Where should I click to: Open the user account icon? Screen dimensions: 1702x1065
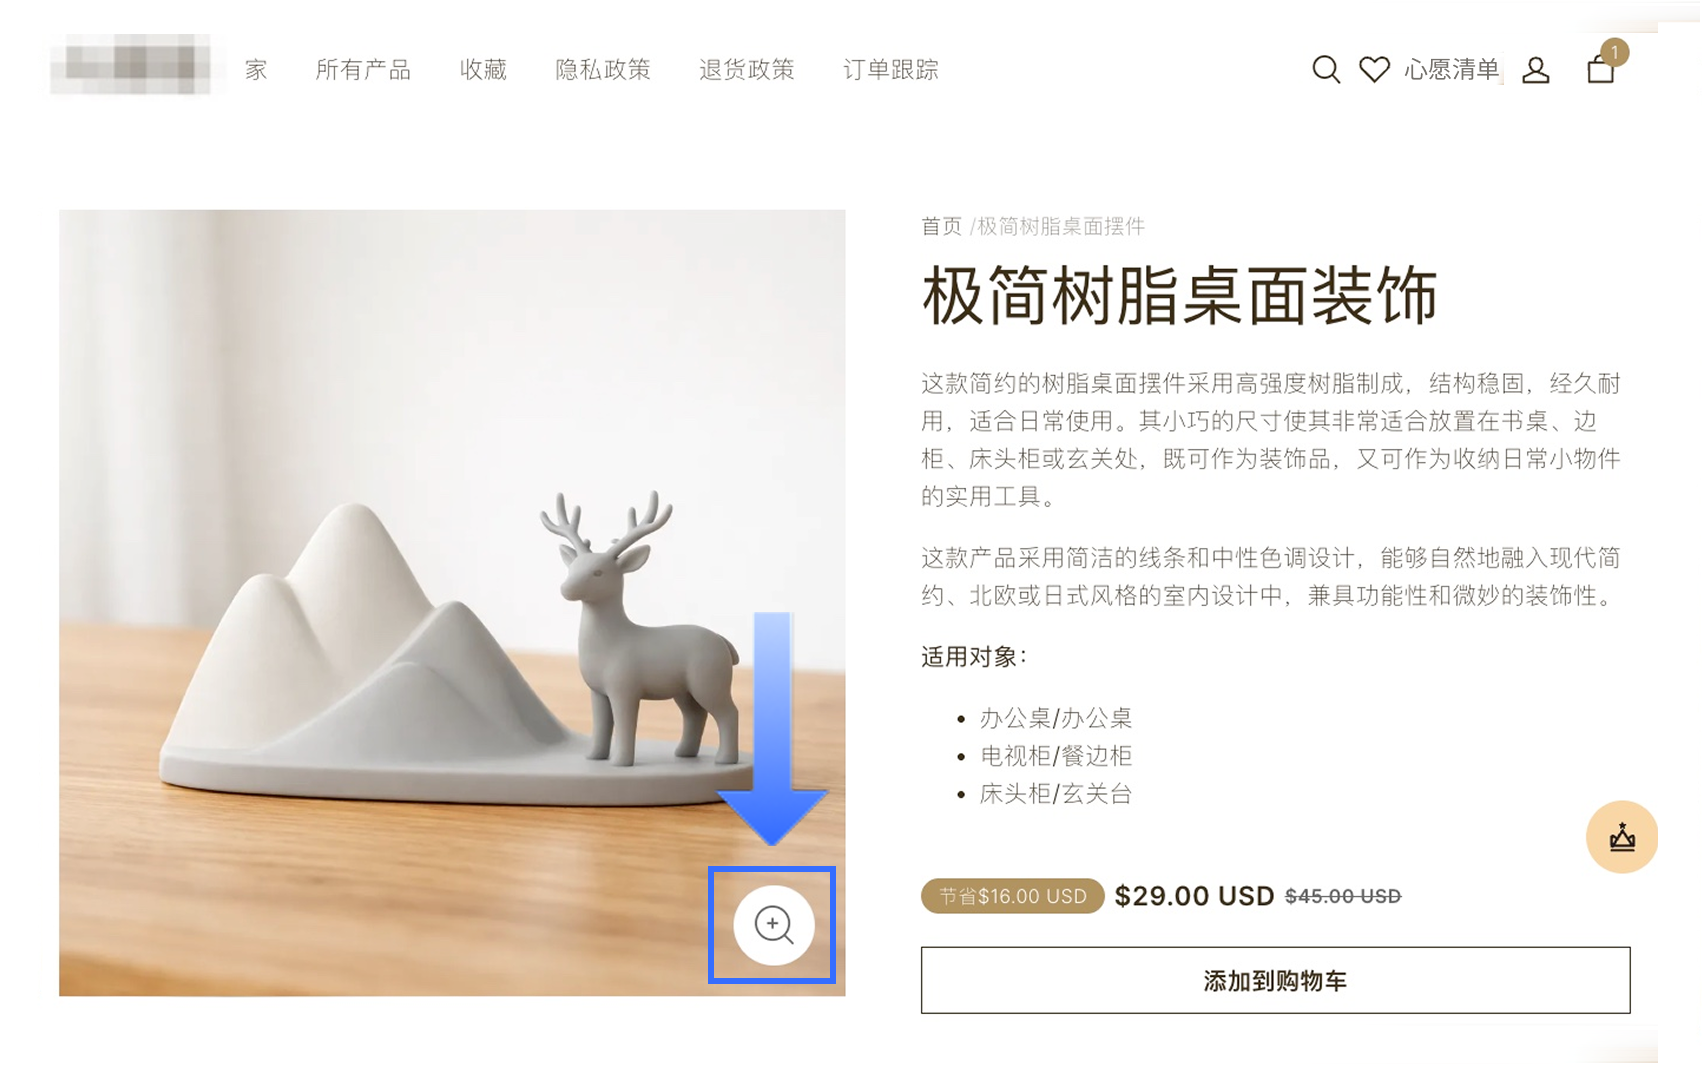tap(1536, 70)
